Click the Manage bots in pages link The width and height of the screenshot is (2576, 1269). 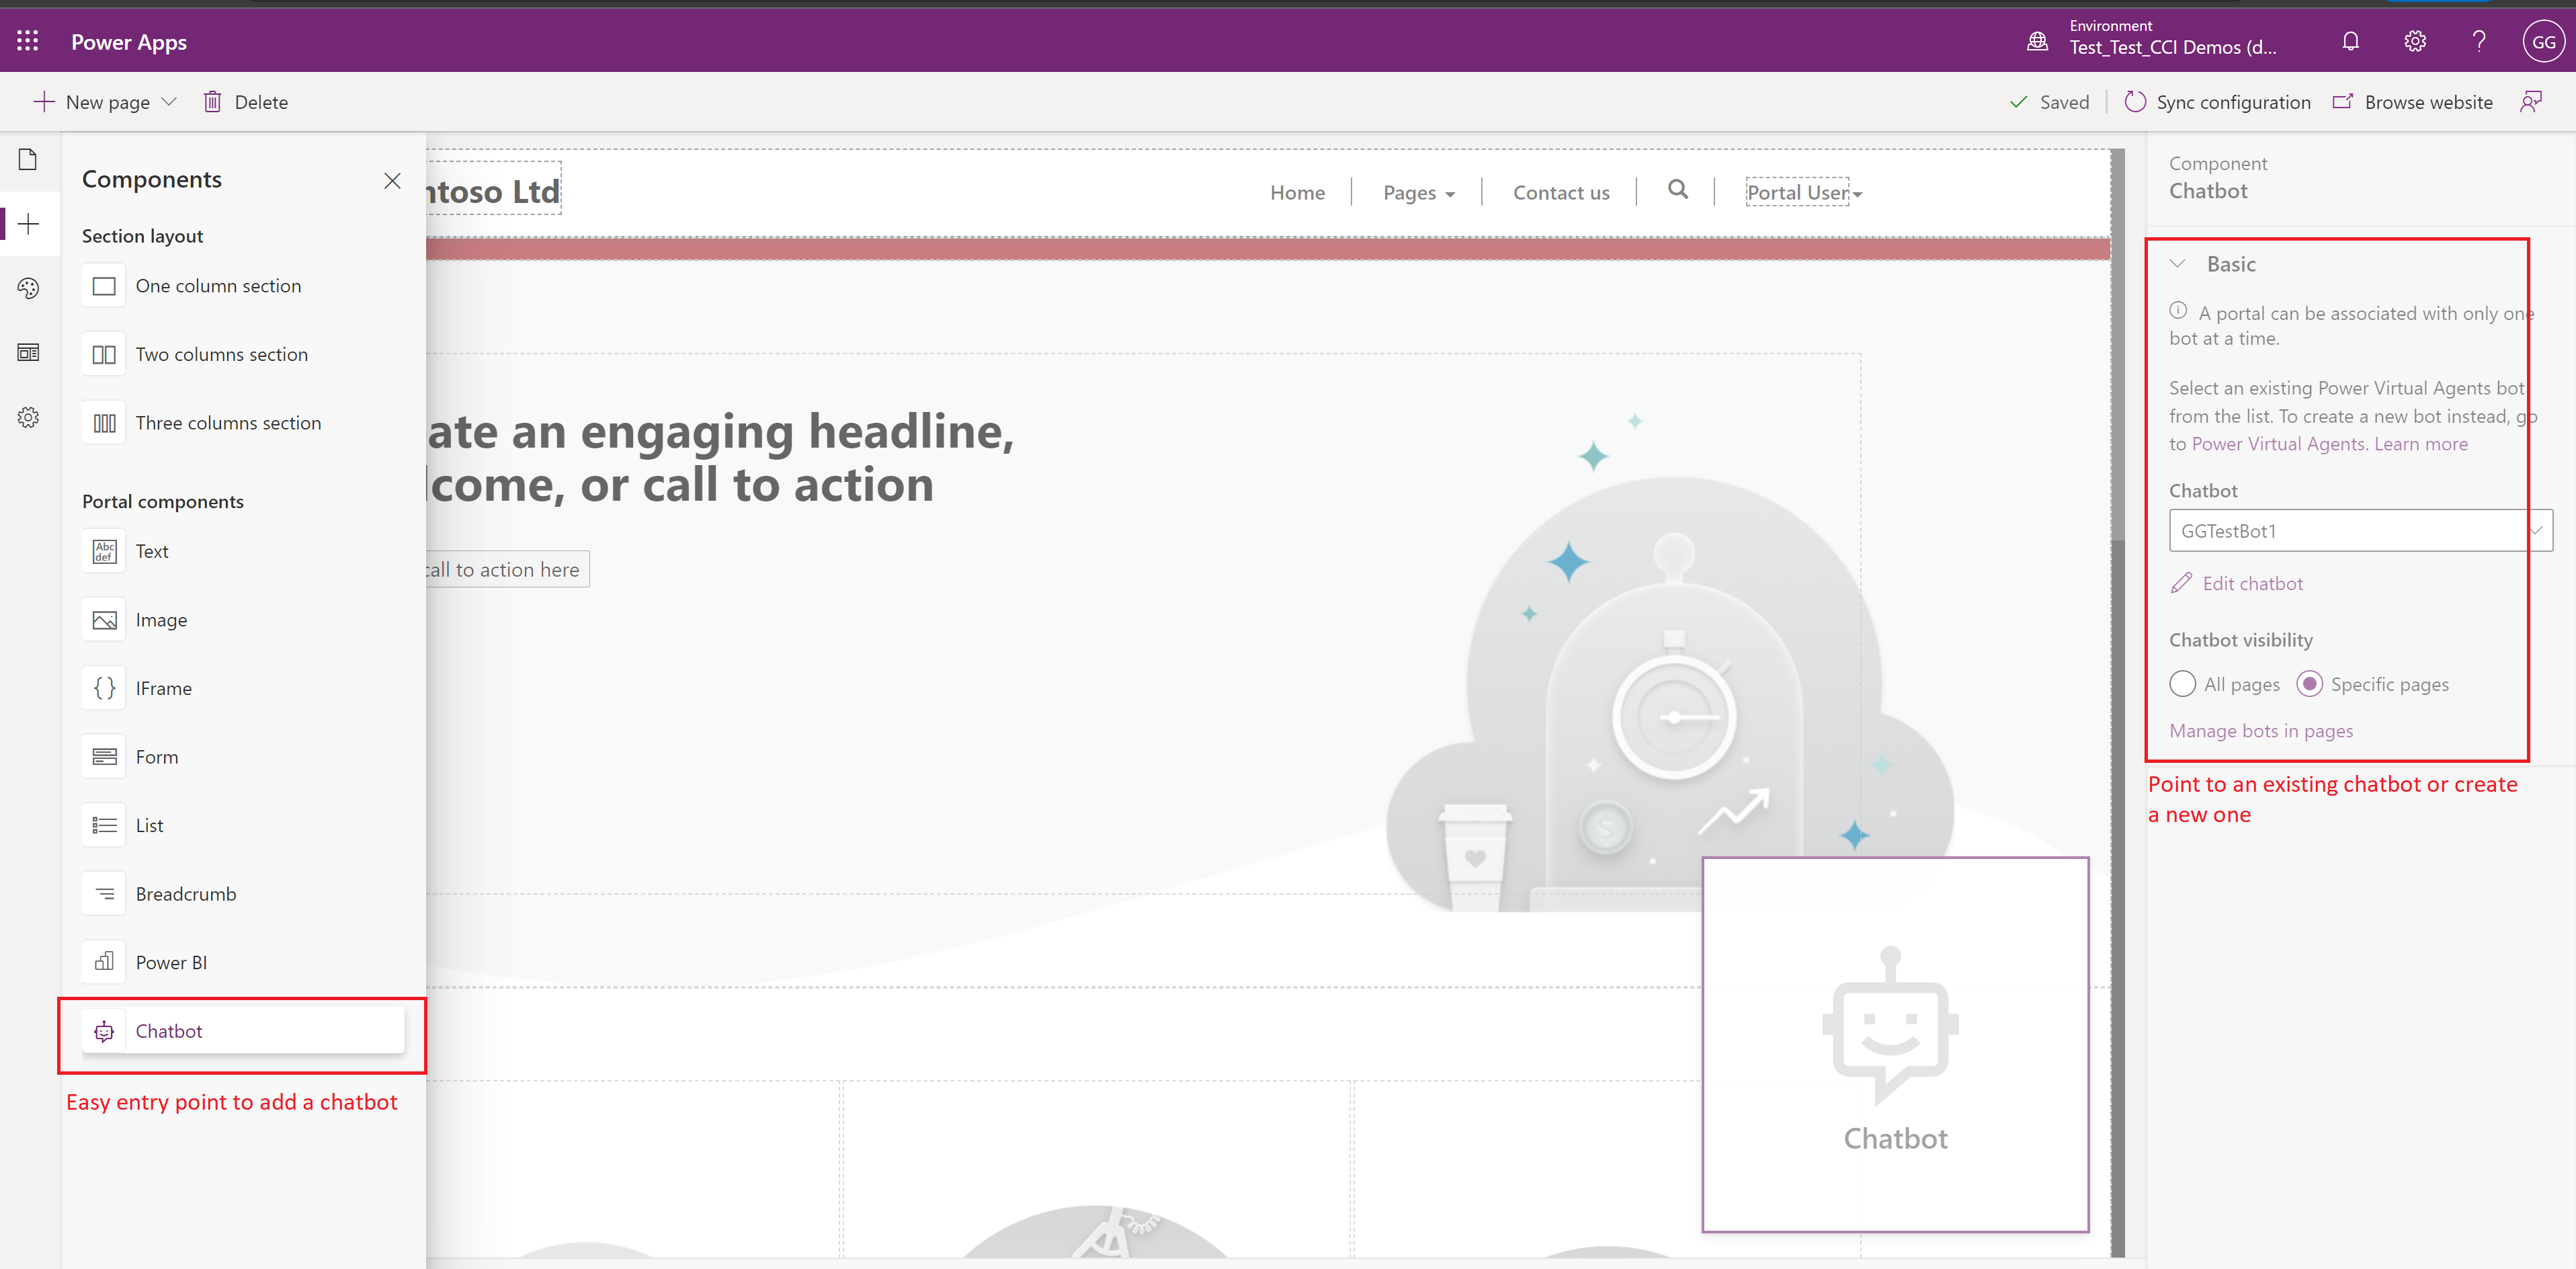pos(2260,731)
